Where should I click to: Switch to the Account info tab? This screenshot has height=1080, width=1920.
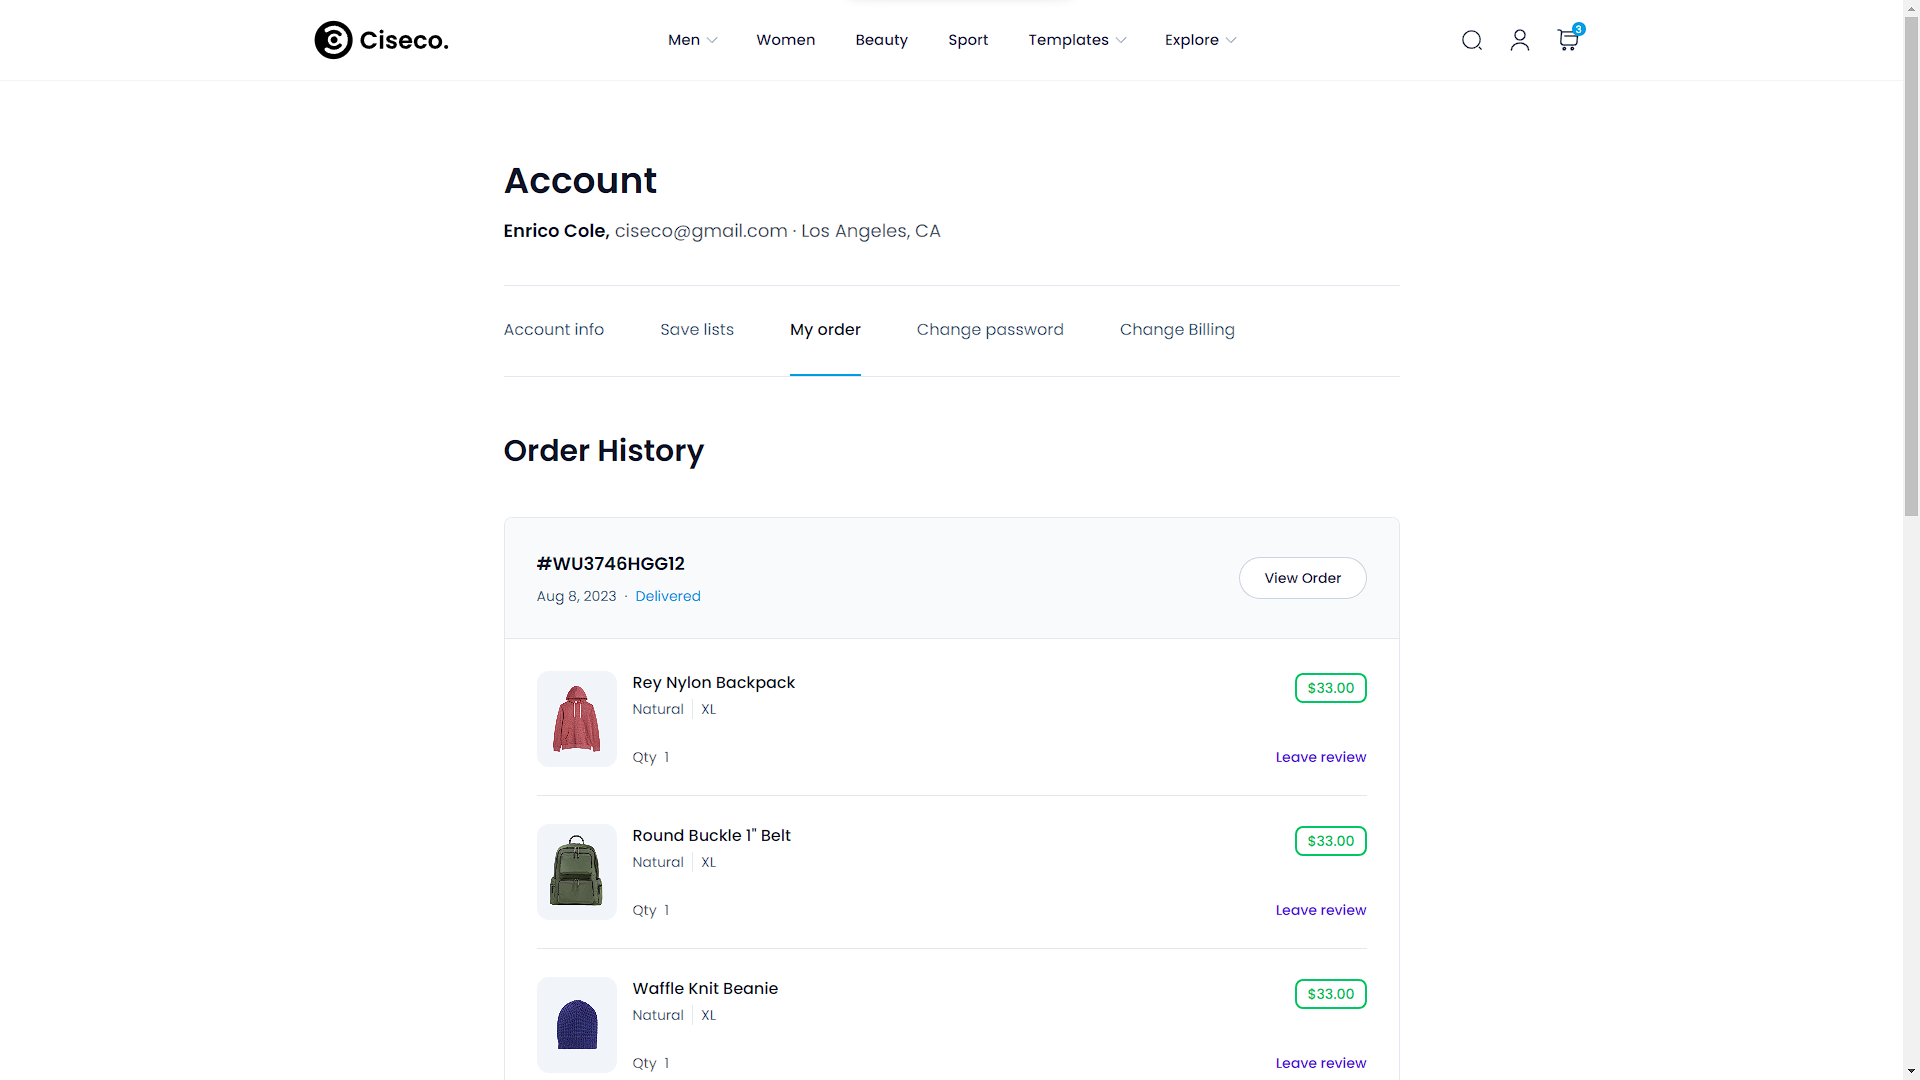tap(553, 330)
